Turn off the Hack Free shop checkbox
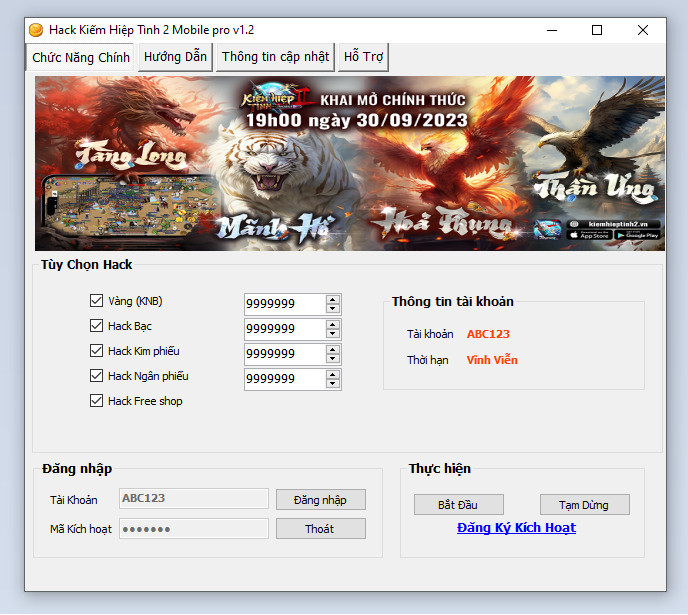The image size is (688, 615). [x=97, y=401]
